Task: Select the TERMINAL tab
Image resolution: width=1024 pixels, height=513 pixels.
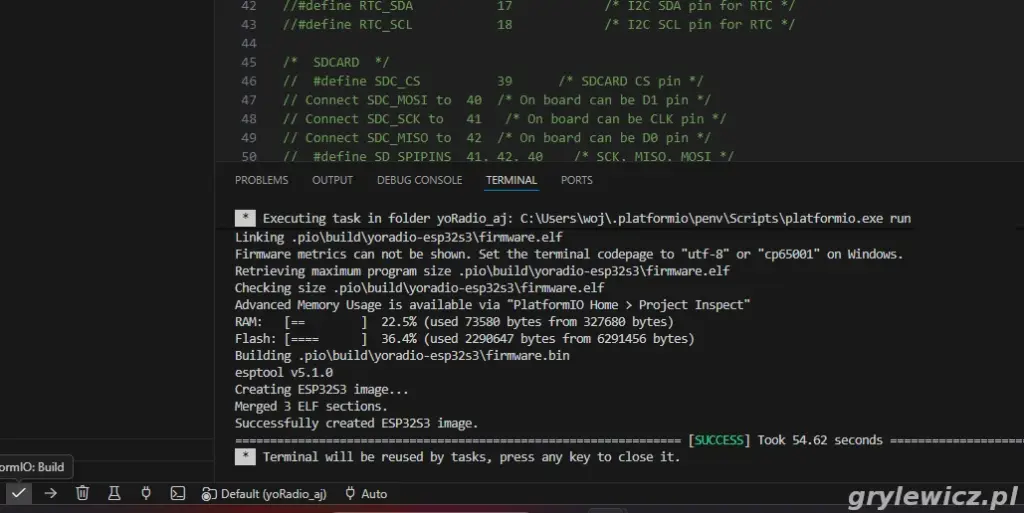Action: coord(511,180)
